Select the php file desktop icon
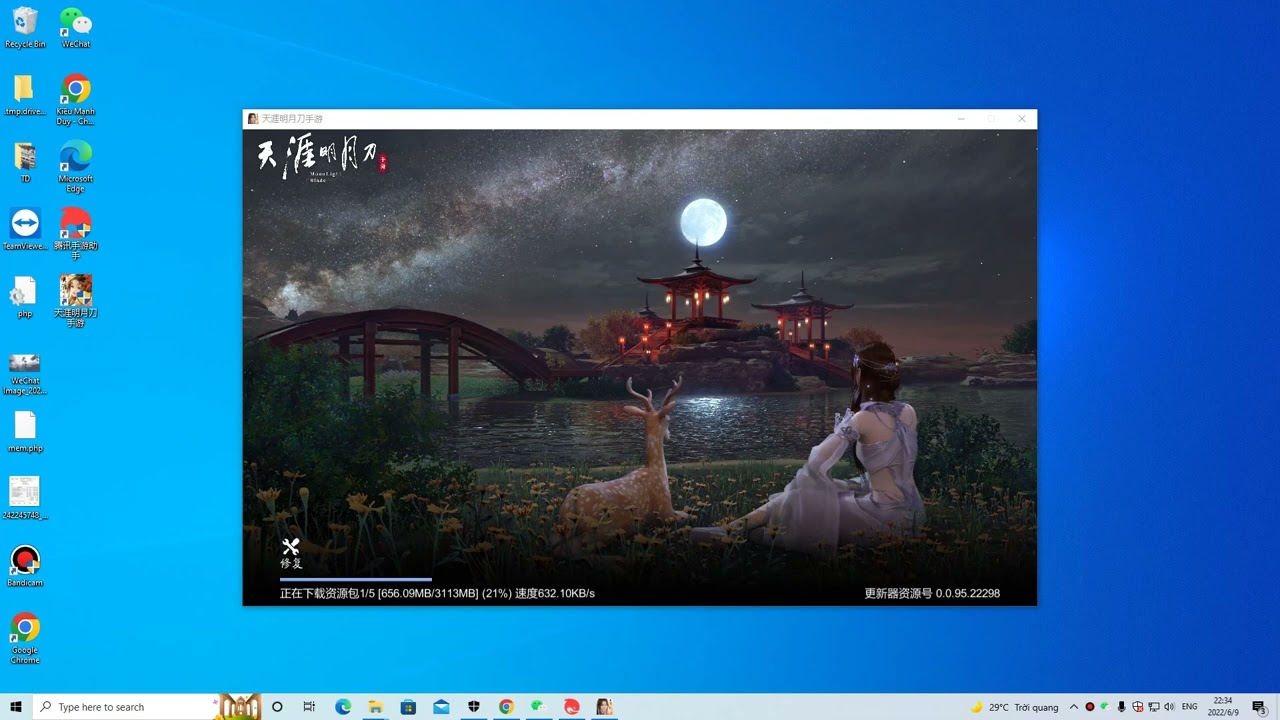The image size is (1280, 720). click(x=25, y=297)
